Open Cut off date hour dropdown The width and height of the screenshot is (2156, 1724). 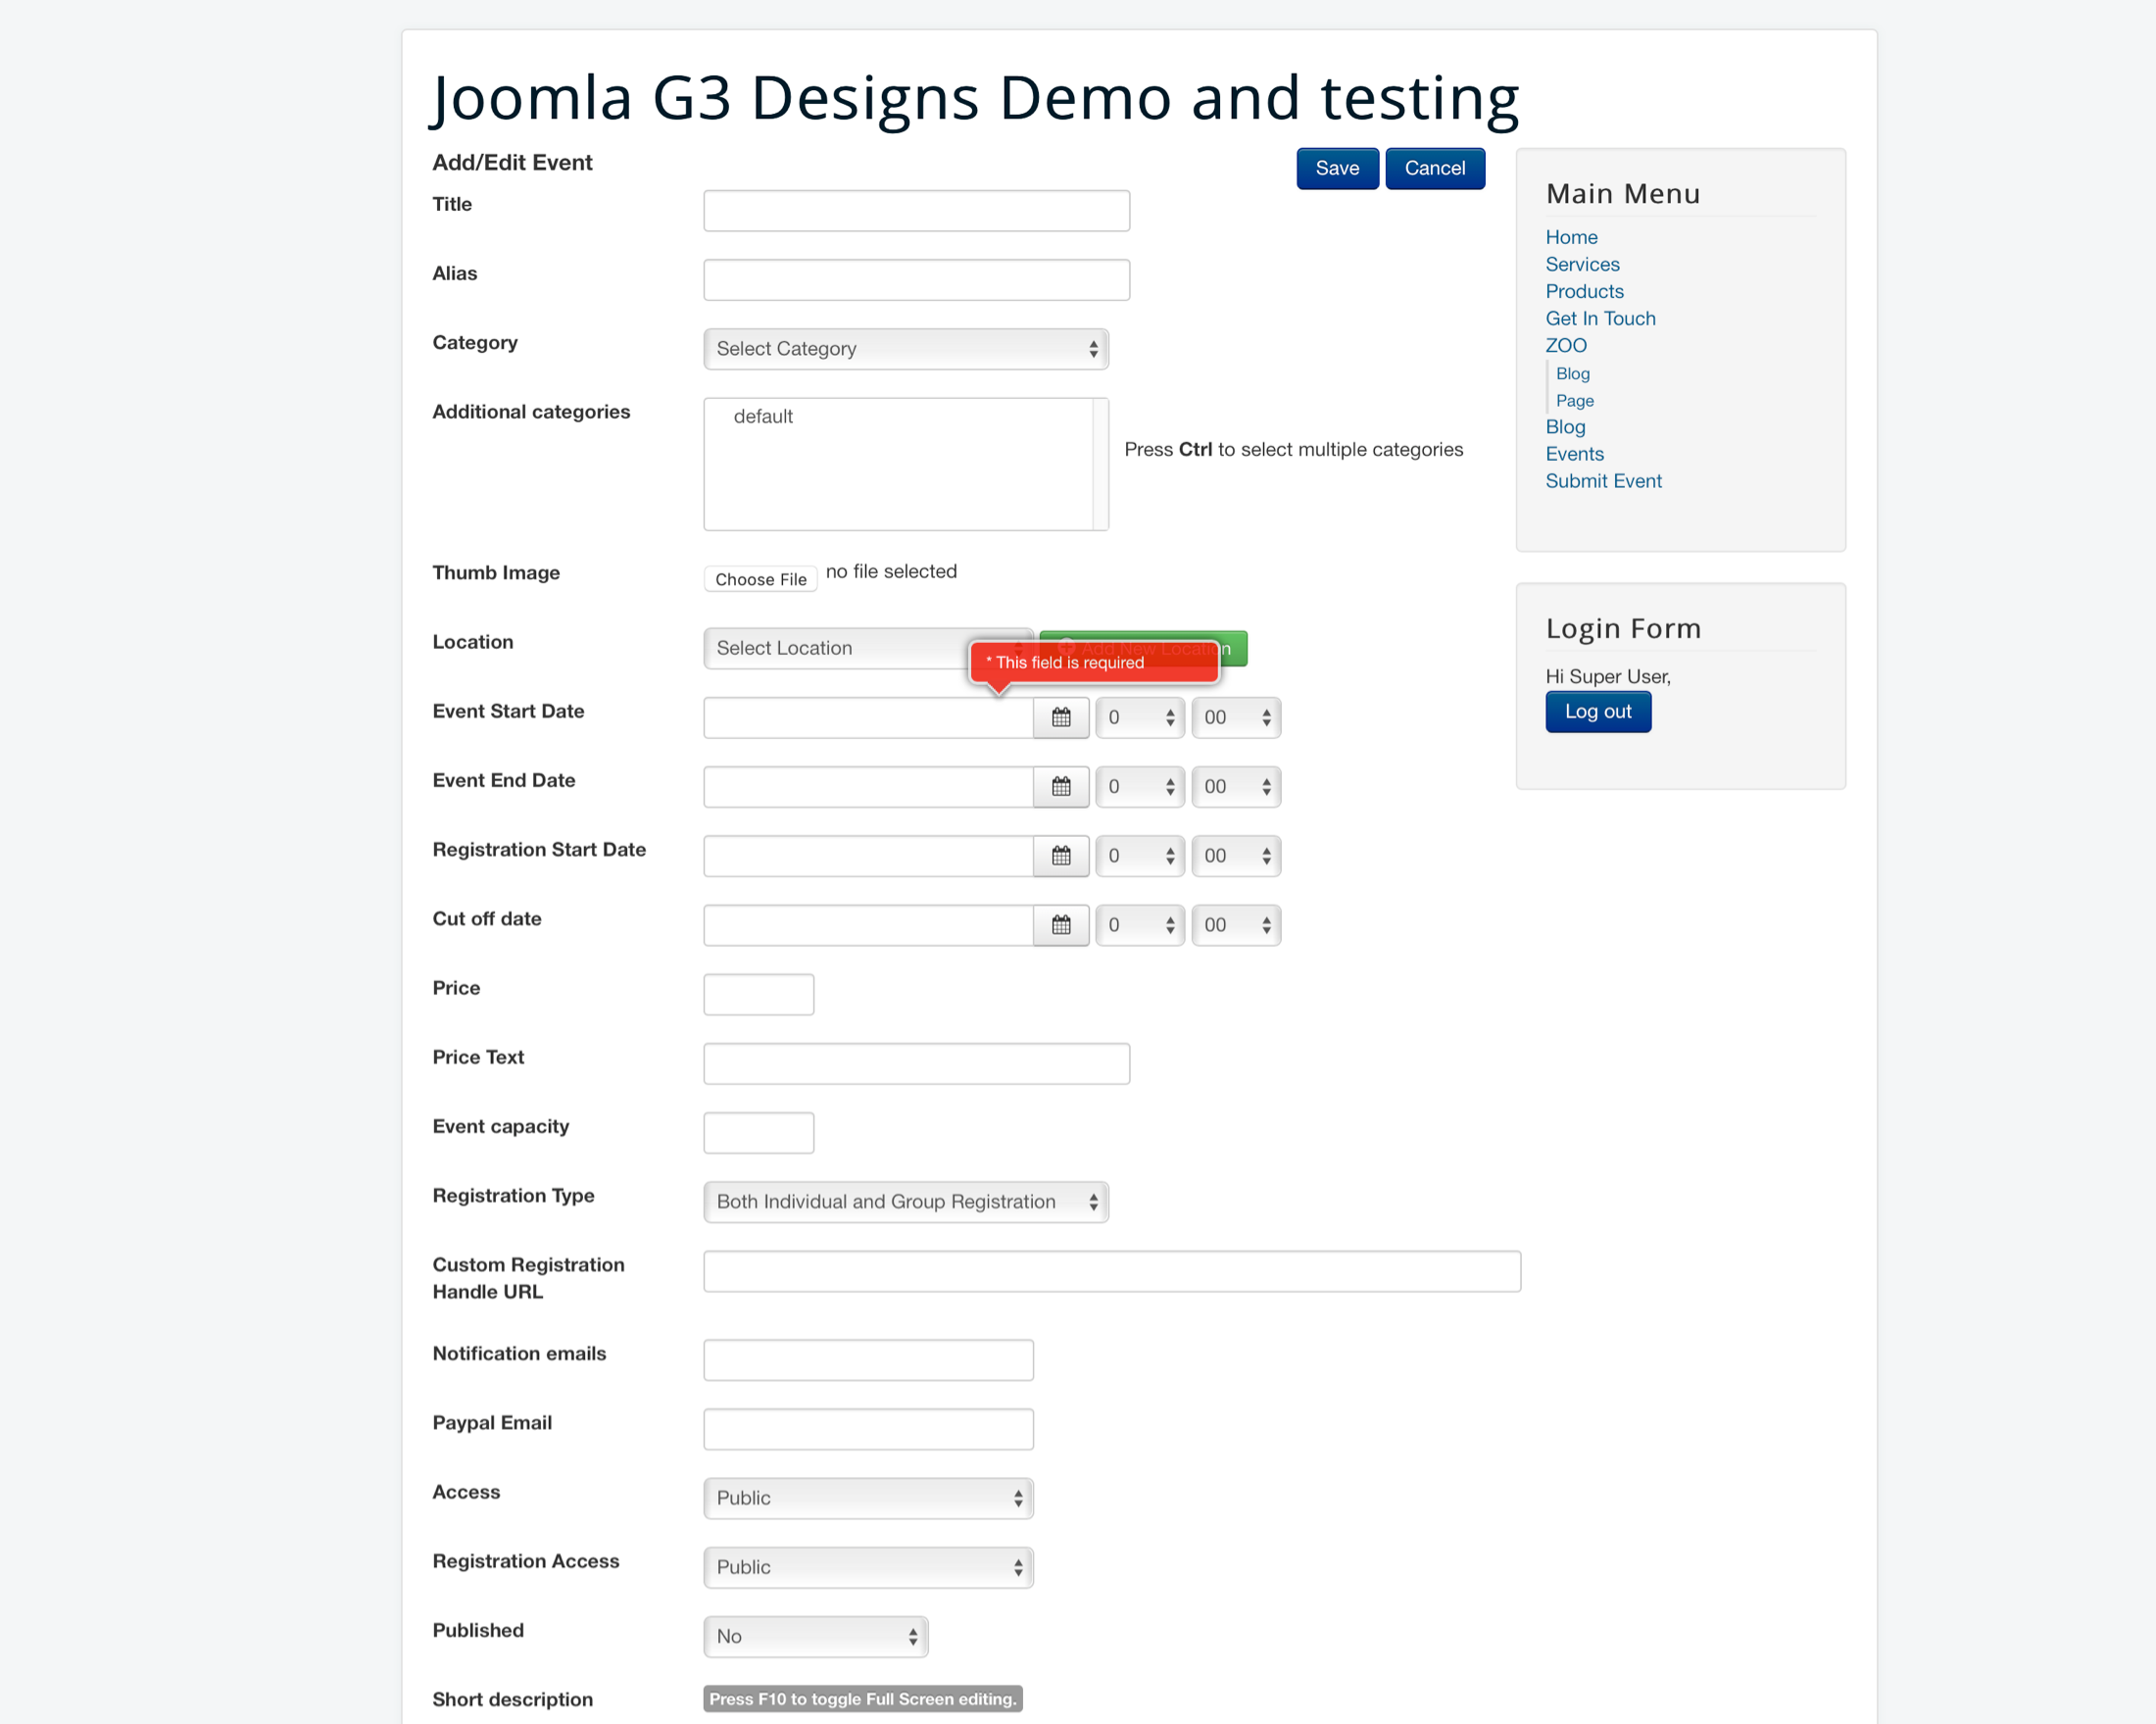1140,925
